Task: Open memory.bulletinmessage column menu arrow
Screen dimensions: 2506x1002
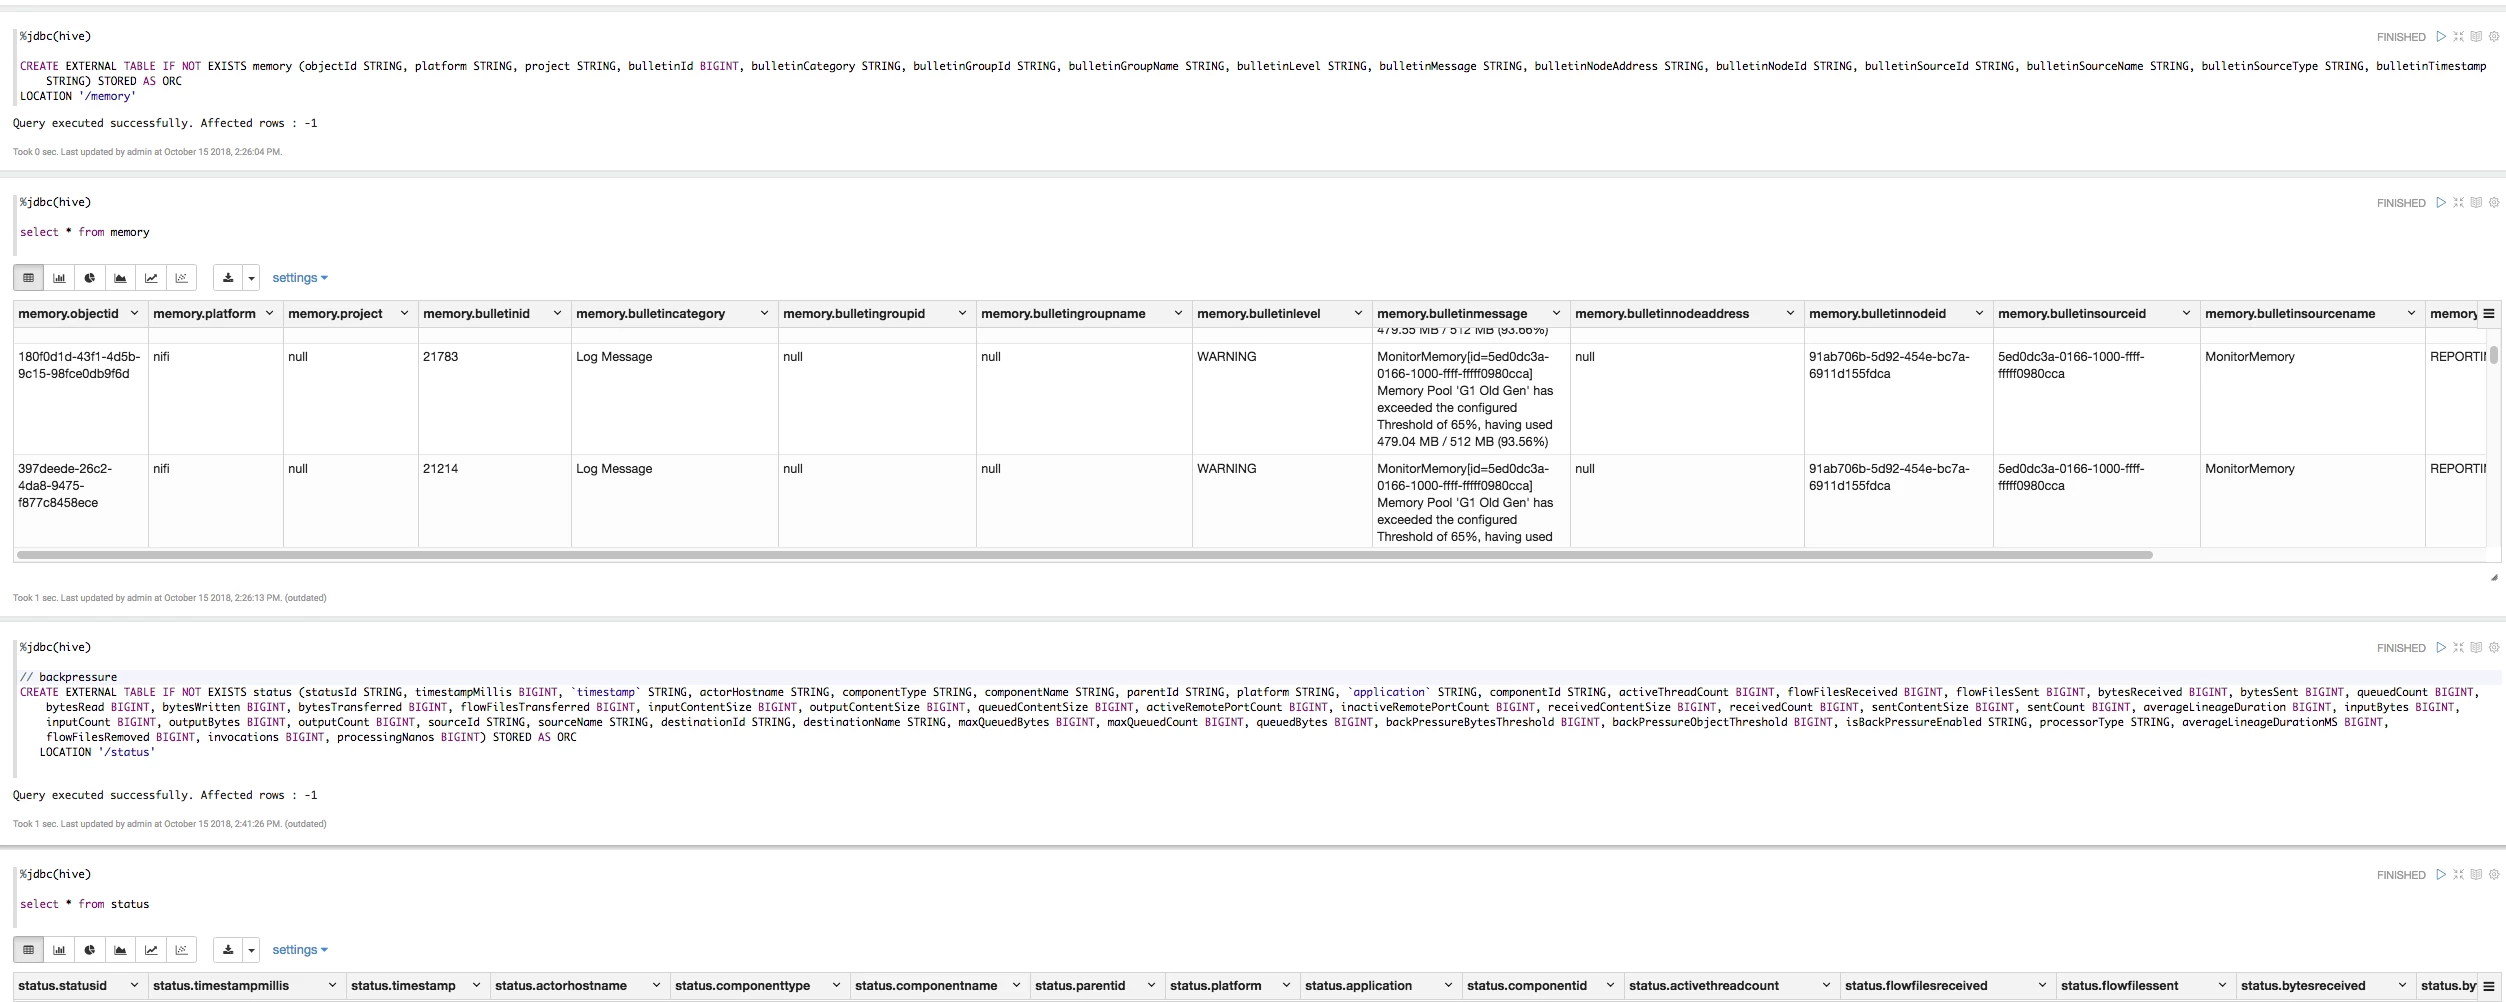Action: point(1556,313)
